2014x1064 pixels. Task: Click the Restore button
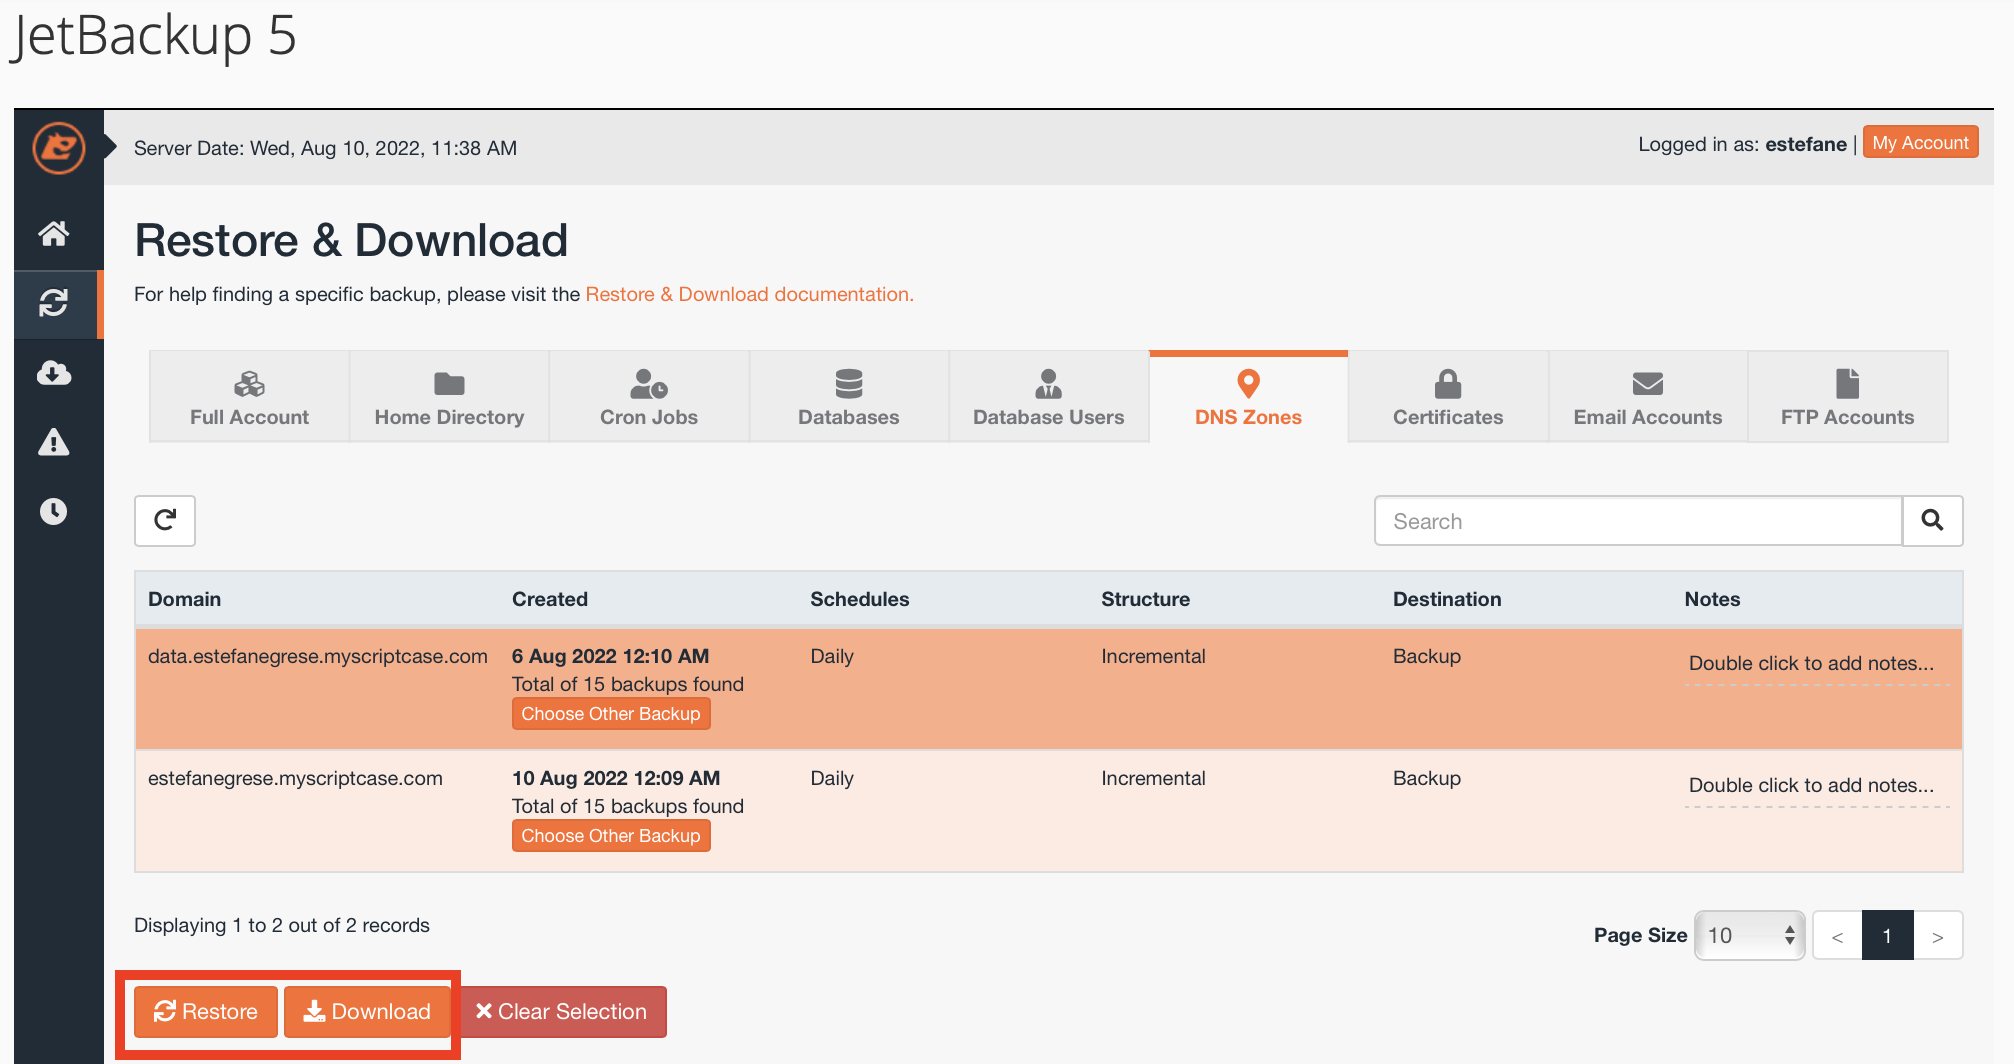[206, 1012]
